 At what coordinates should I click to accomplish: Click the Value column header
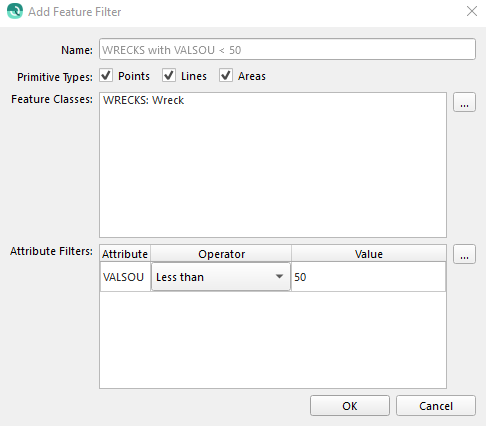(x=369, y=254)
